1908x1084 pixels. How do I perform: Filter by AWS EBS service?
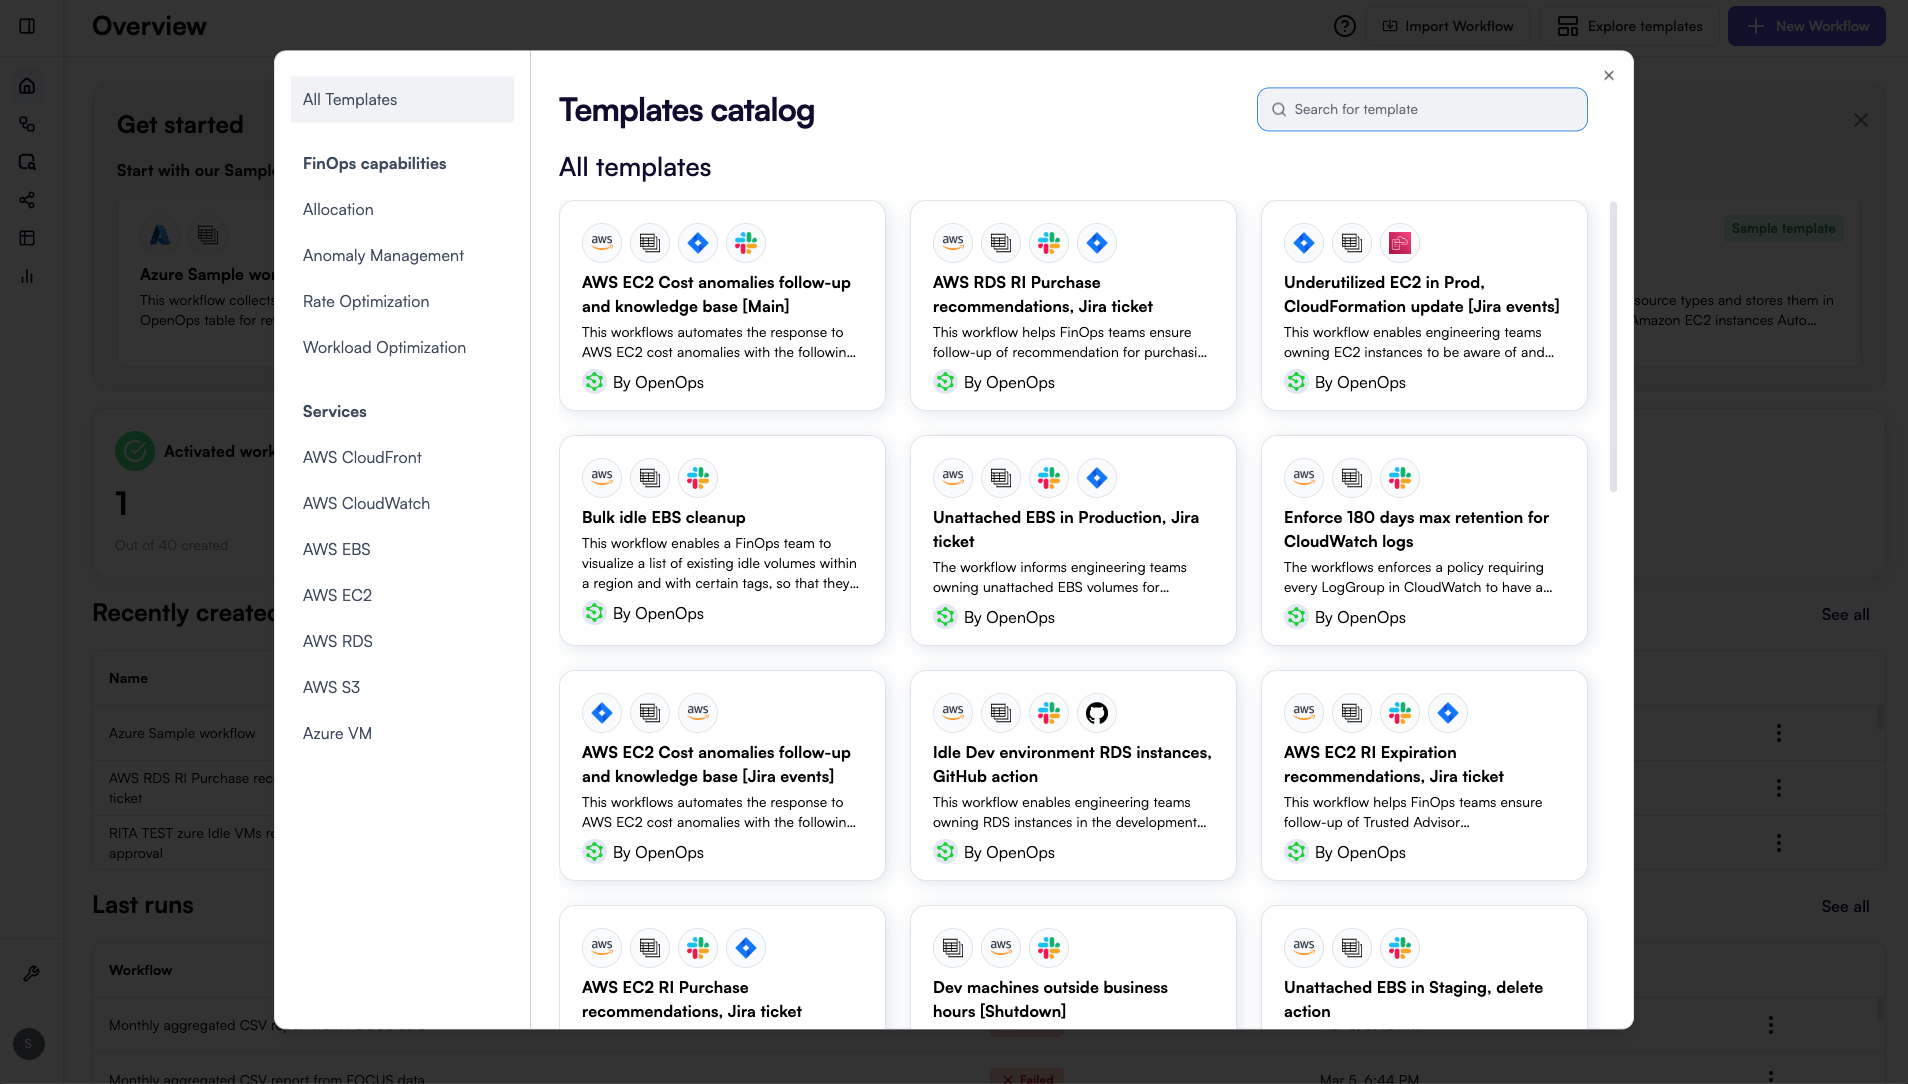point(336,549)
